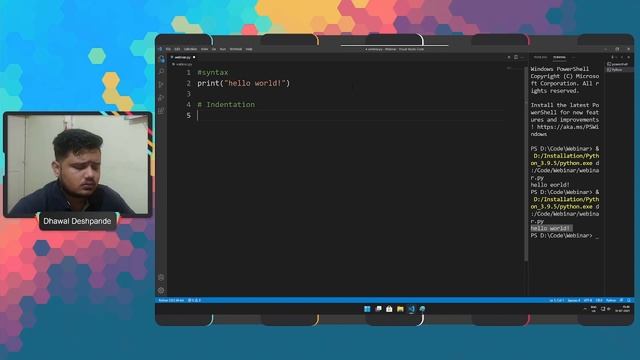
Task: Open the Help menu
Action: point(249,49)
